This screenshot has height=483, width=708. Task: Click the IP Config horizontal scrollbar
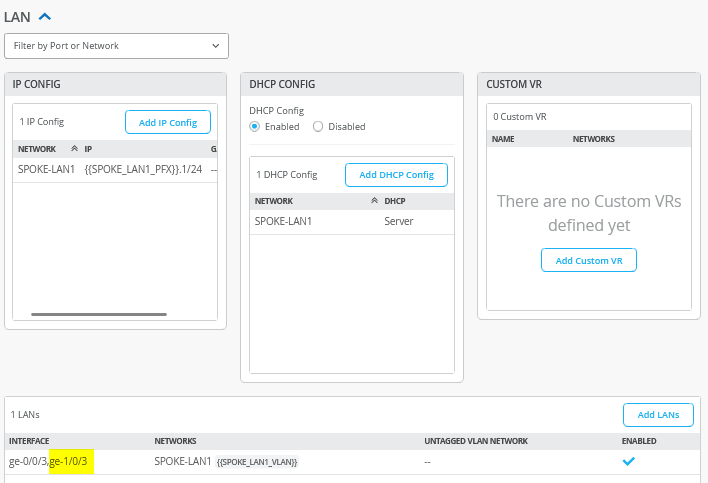tap(99, 314)
